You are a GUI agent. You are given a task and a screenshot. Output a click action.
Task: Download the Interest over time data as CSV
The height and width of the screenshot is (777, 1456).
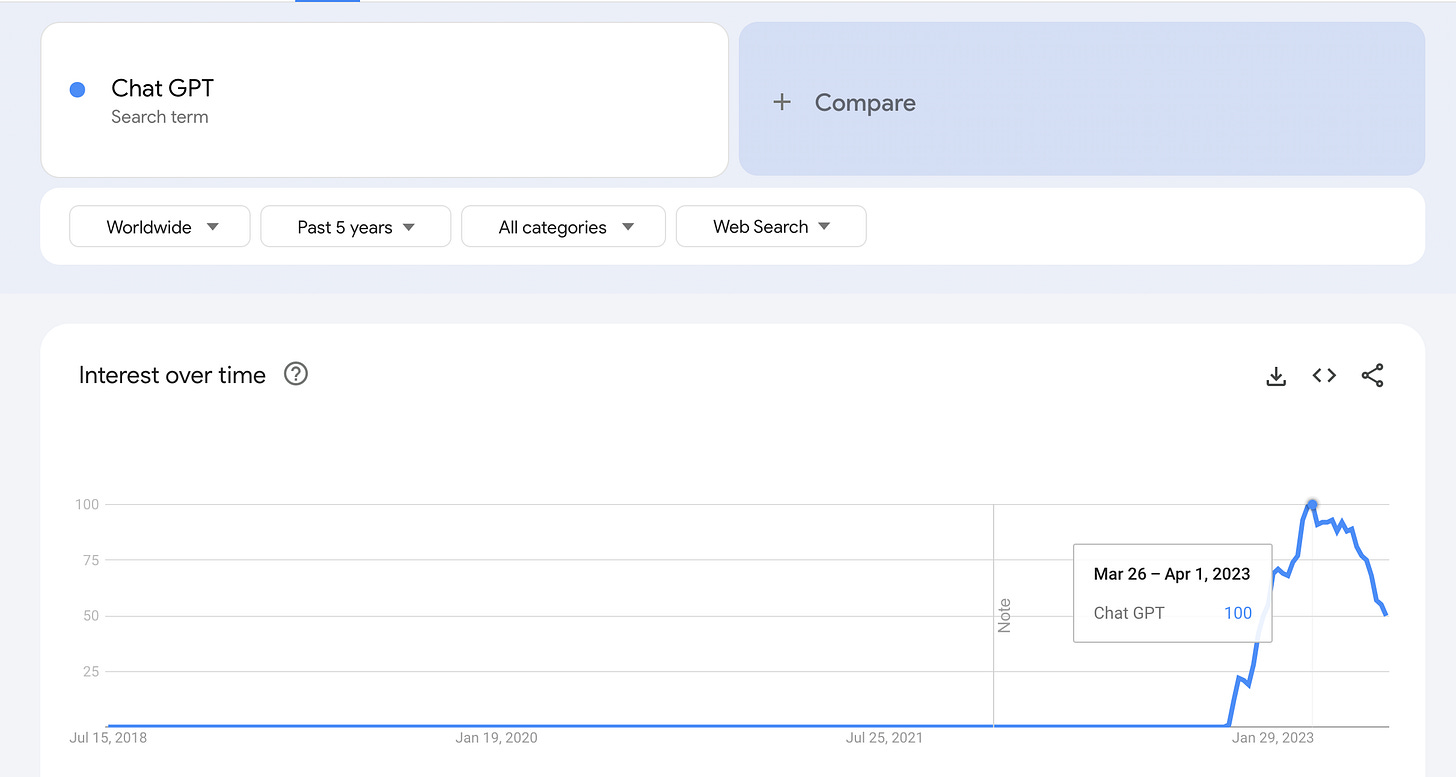pyautogui.click(x=1276, y=376)
